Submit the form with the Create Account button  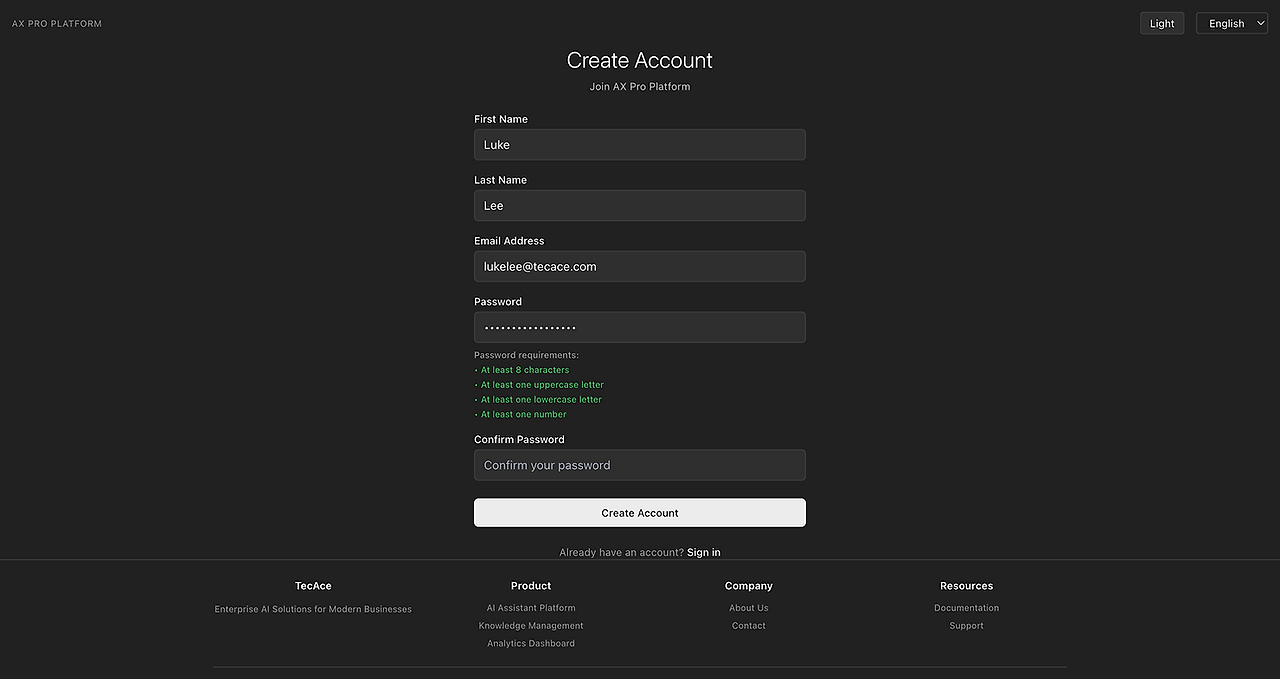coord(640,513)
